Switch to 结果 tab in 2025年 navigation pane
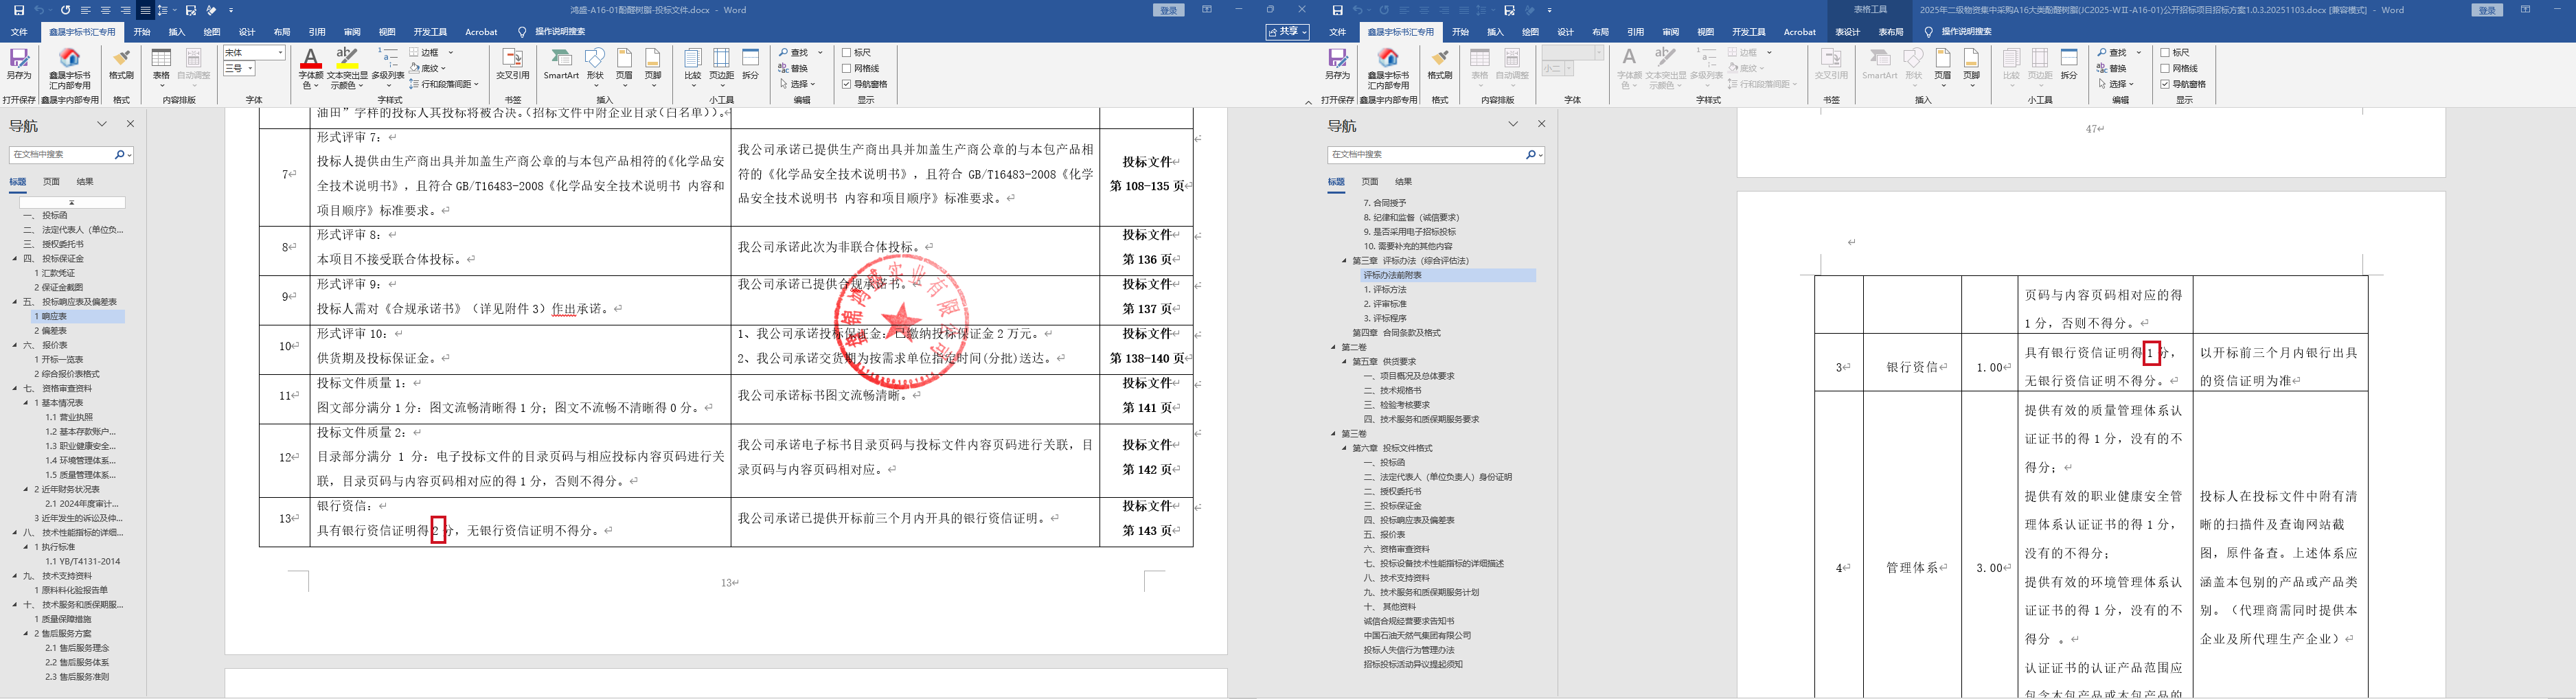The image size is (2576, 699). [1404, 181]
